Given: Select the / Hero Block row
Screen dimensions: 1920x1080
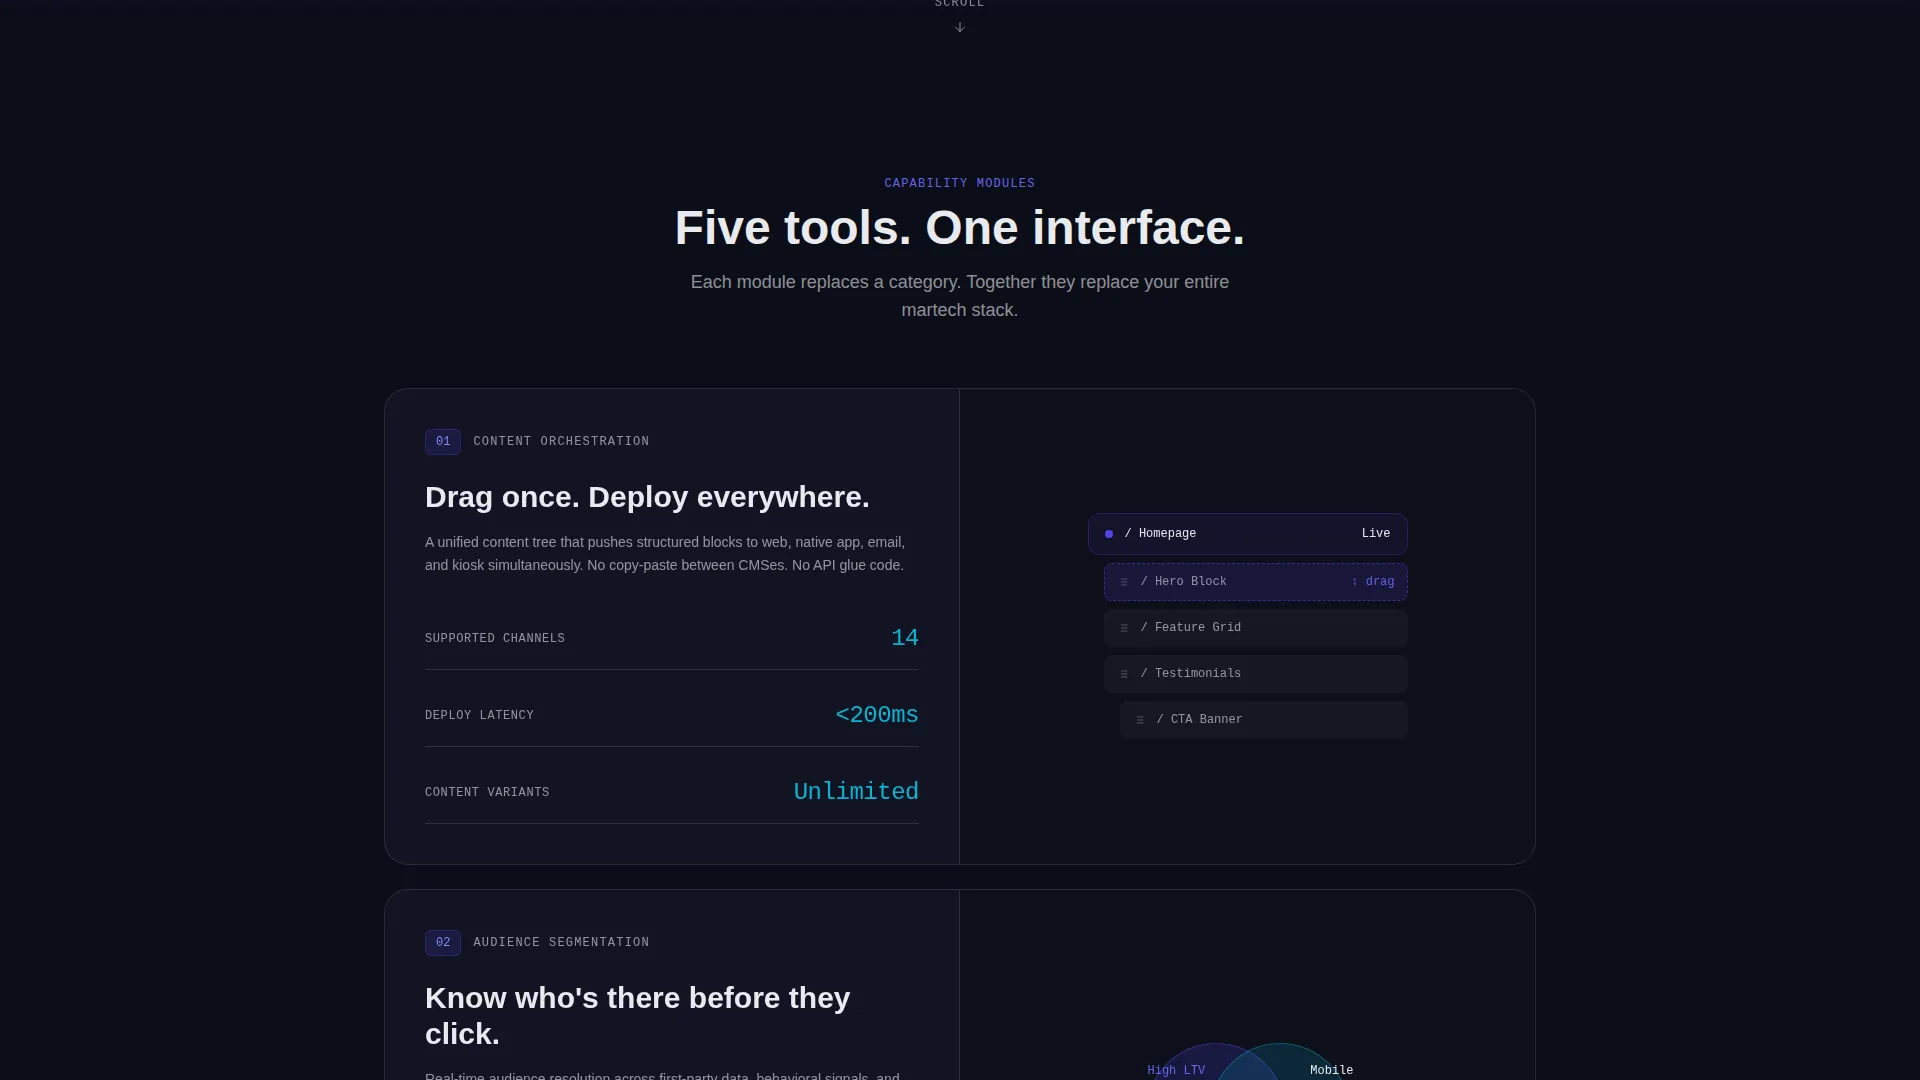Looking at the screenshot, I should click(1256, 582).
